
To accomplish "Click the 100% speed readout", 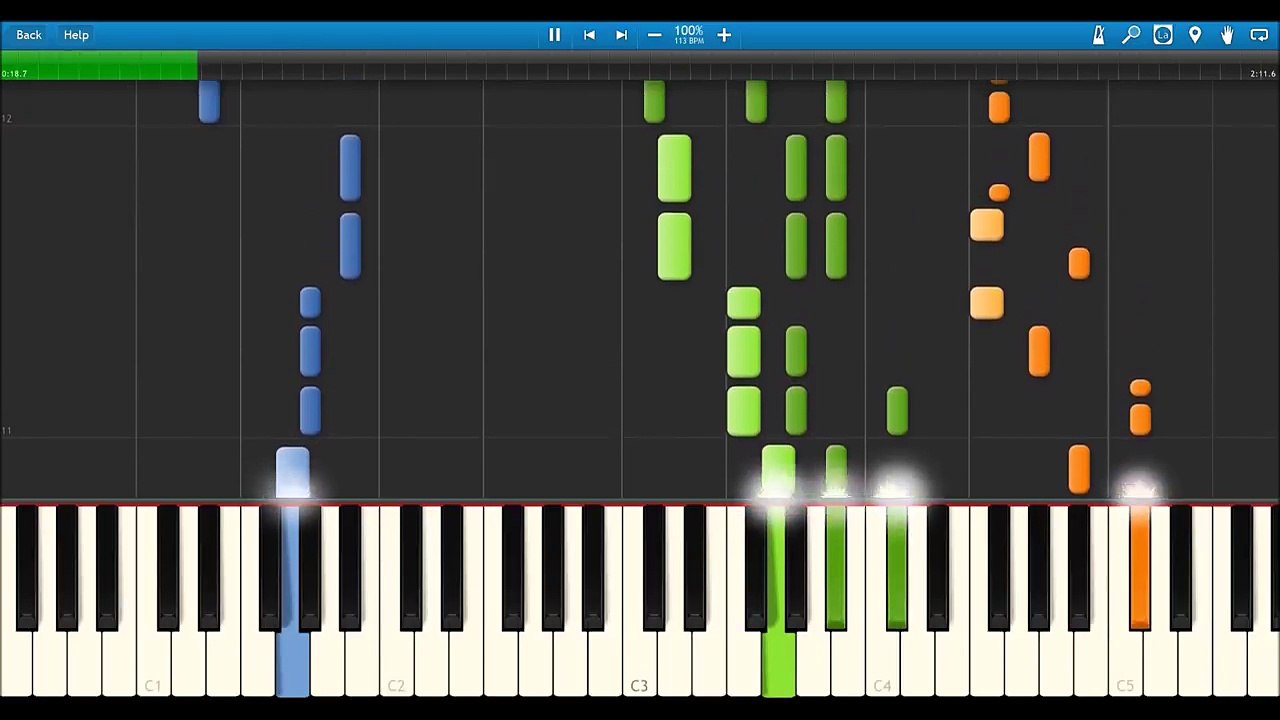I will click(x=689, y=30).
